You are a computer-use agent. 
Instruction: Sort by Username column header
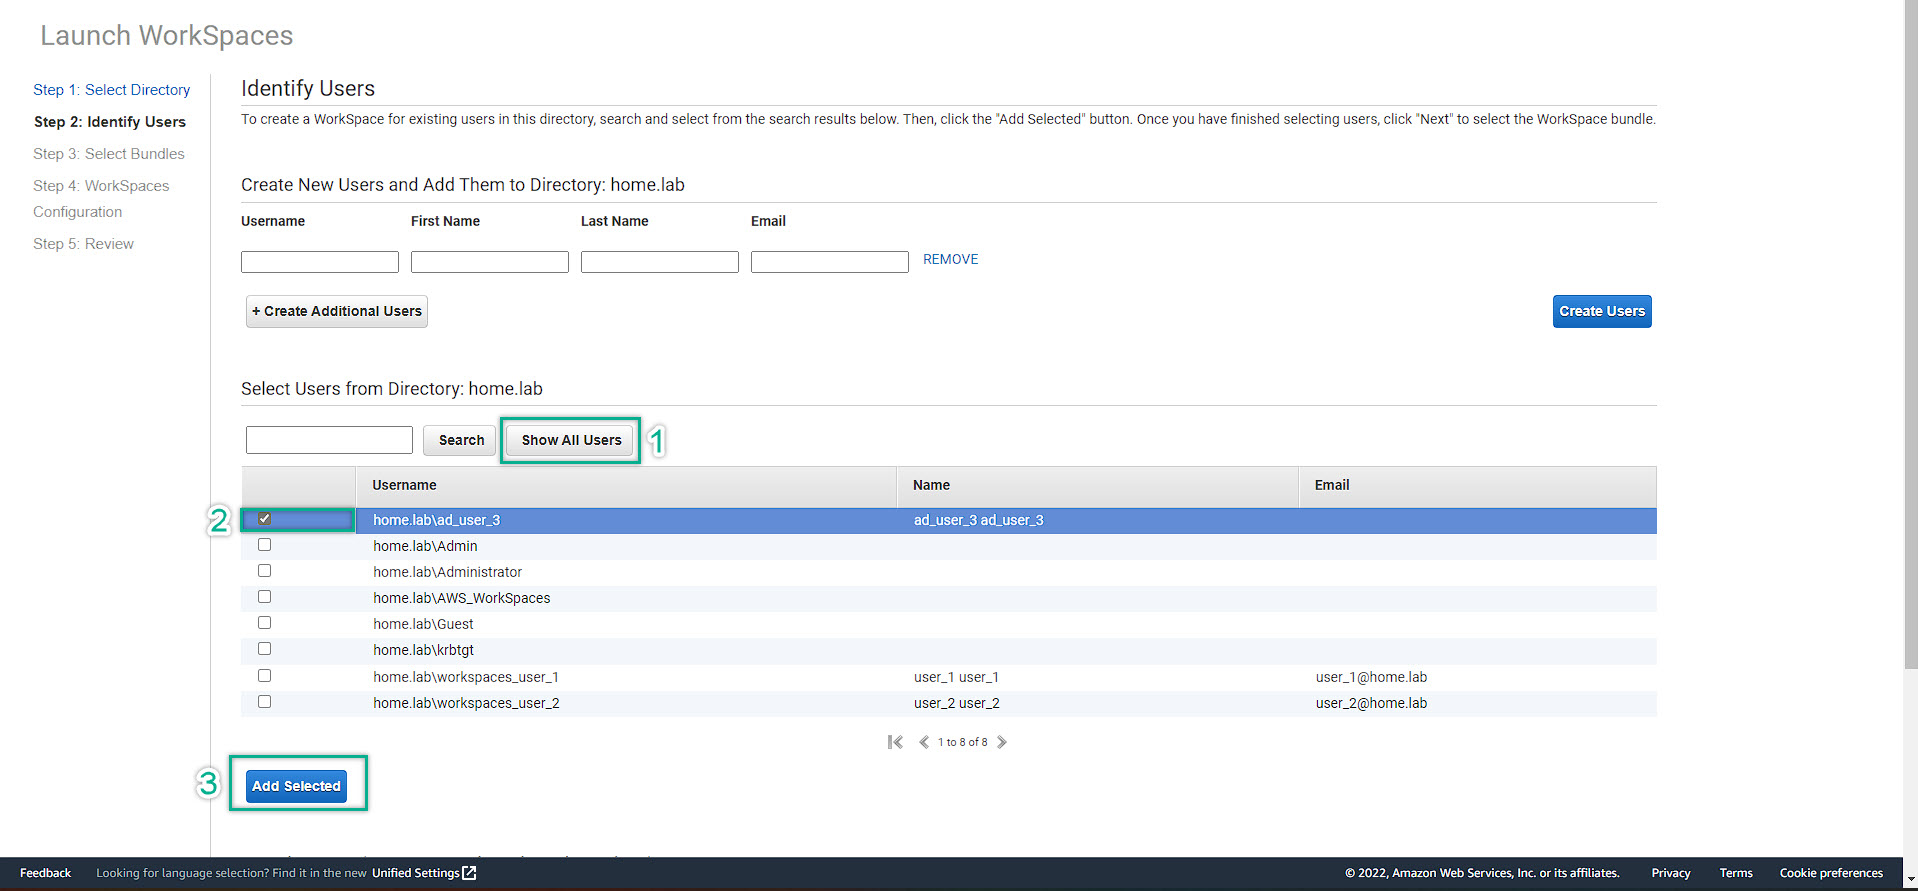626,485
